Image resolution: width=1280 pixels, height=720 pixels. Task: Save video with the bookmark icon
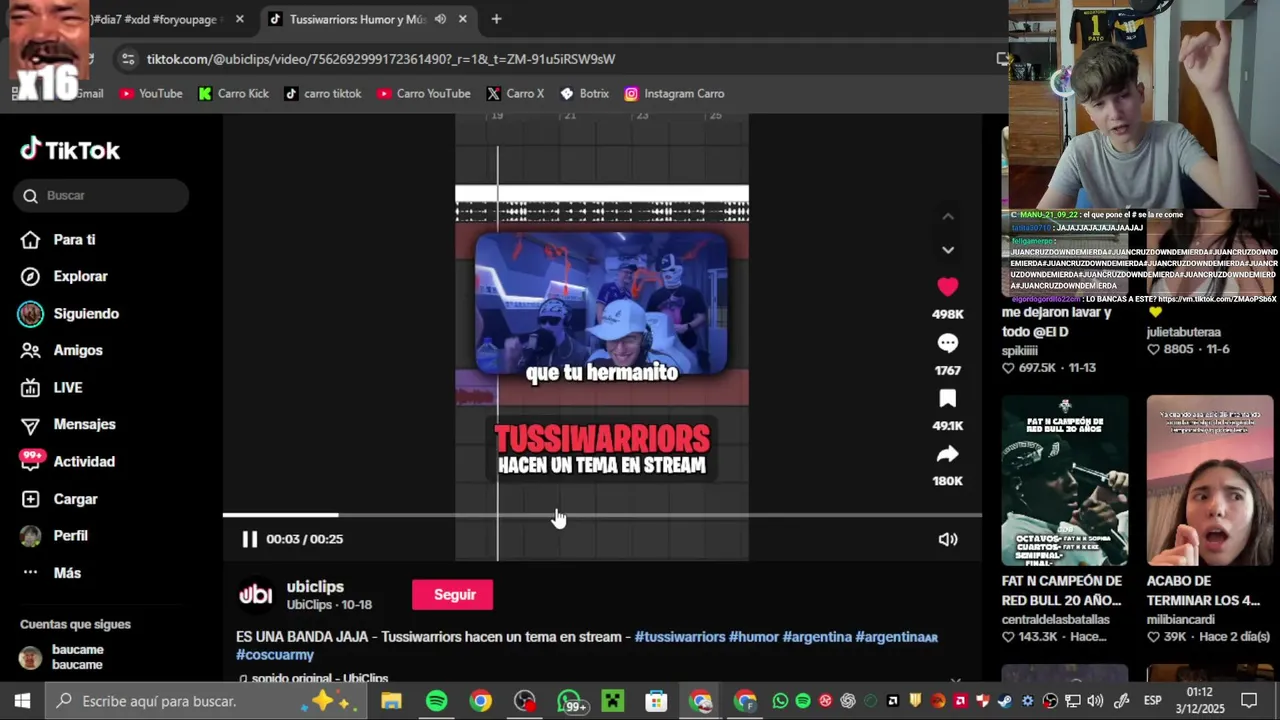[x=947, y=399]
